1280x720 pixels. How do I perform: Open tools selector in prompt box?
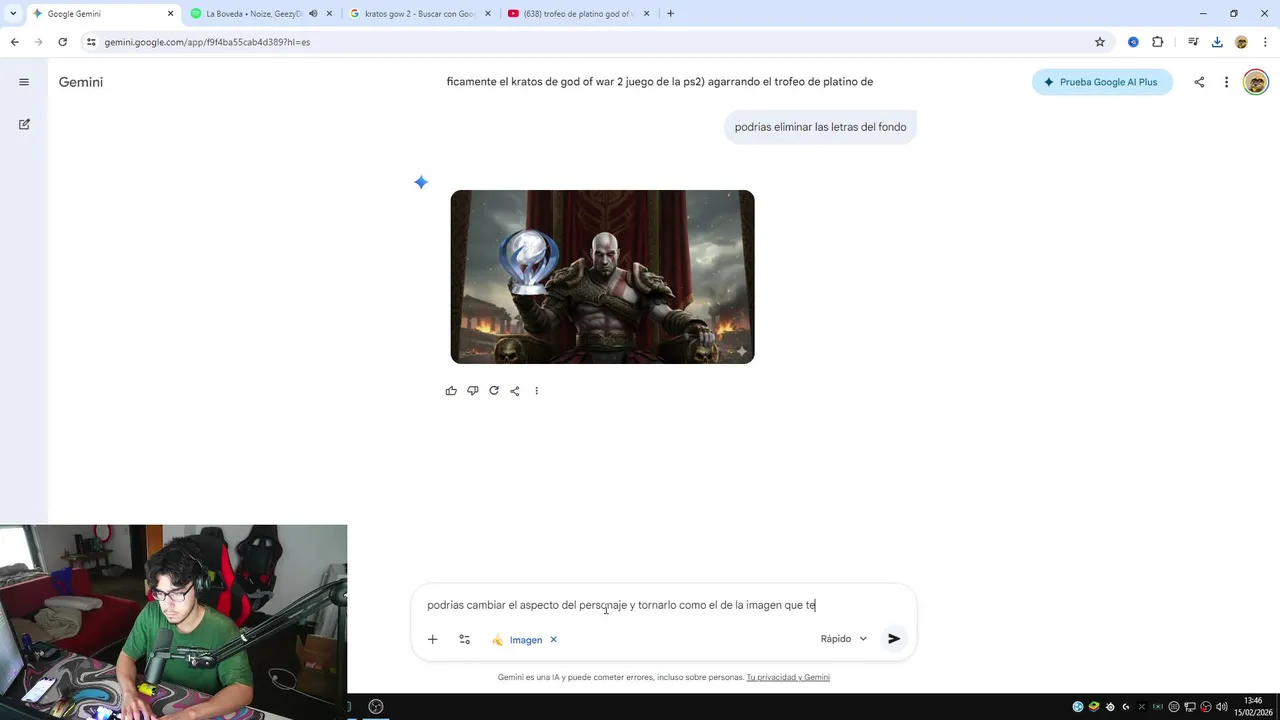pyautogui.click(x=464, y=639)
